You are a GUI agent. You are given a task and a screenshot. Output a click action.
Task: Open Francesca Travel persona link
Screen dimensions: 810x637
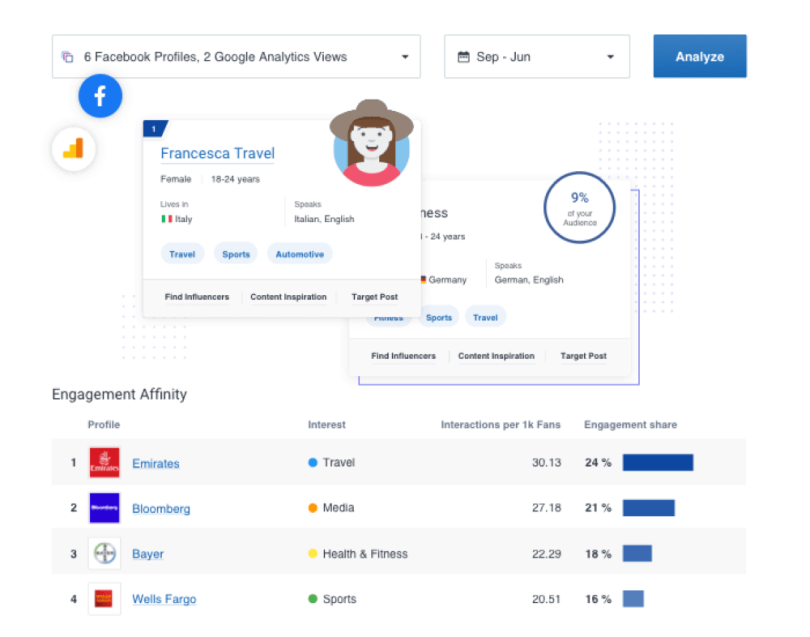(x=217, y=153)
